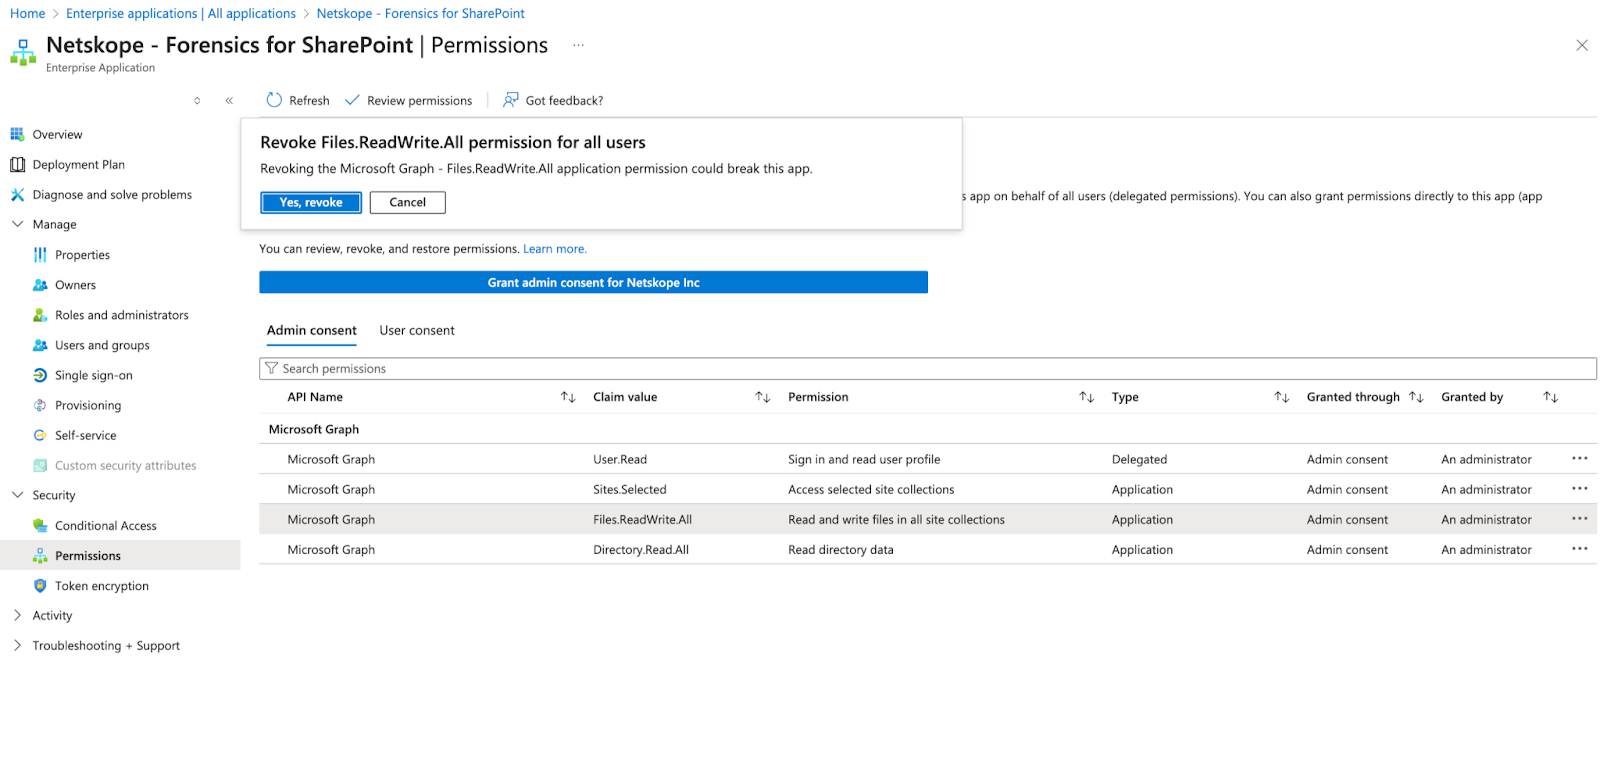This screenshot has height=772, width=1600.
Task: Collapse the Security section
Action: [17, 495]
